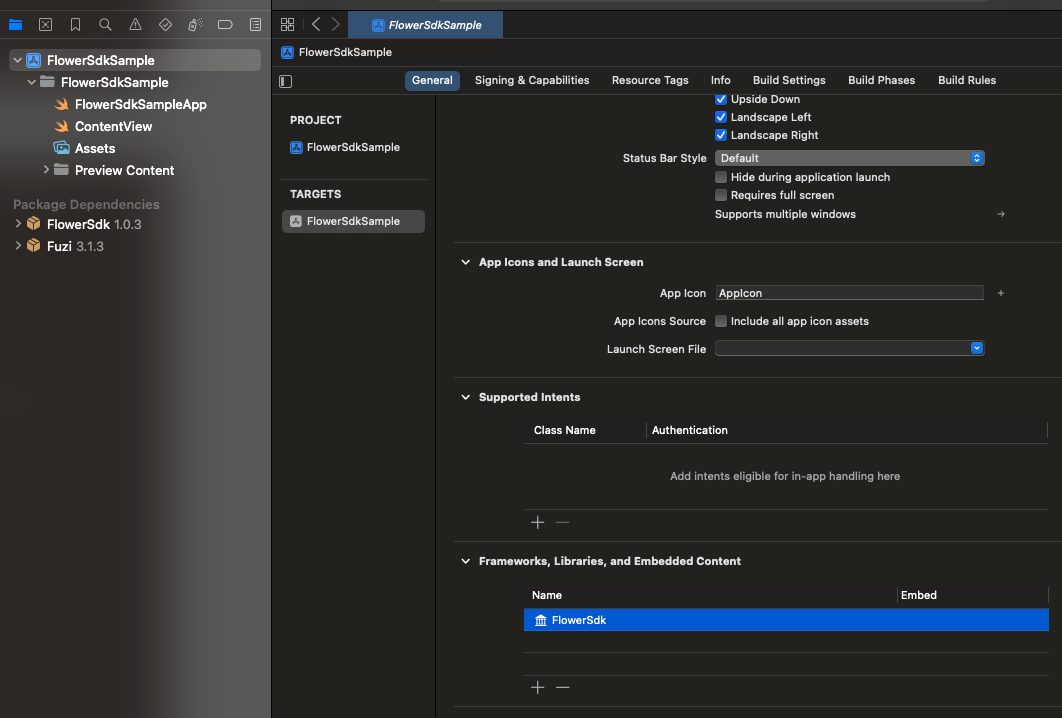Hide the project and targets list sidebar
Screen dimensions: 1062x718
(286, 81)
